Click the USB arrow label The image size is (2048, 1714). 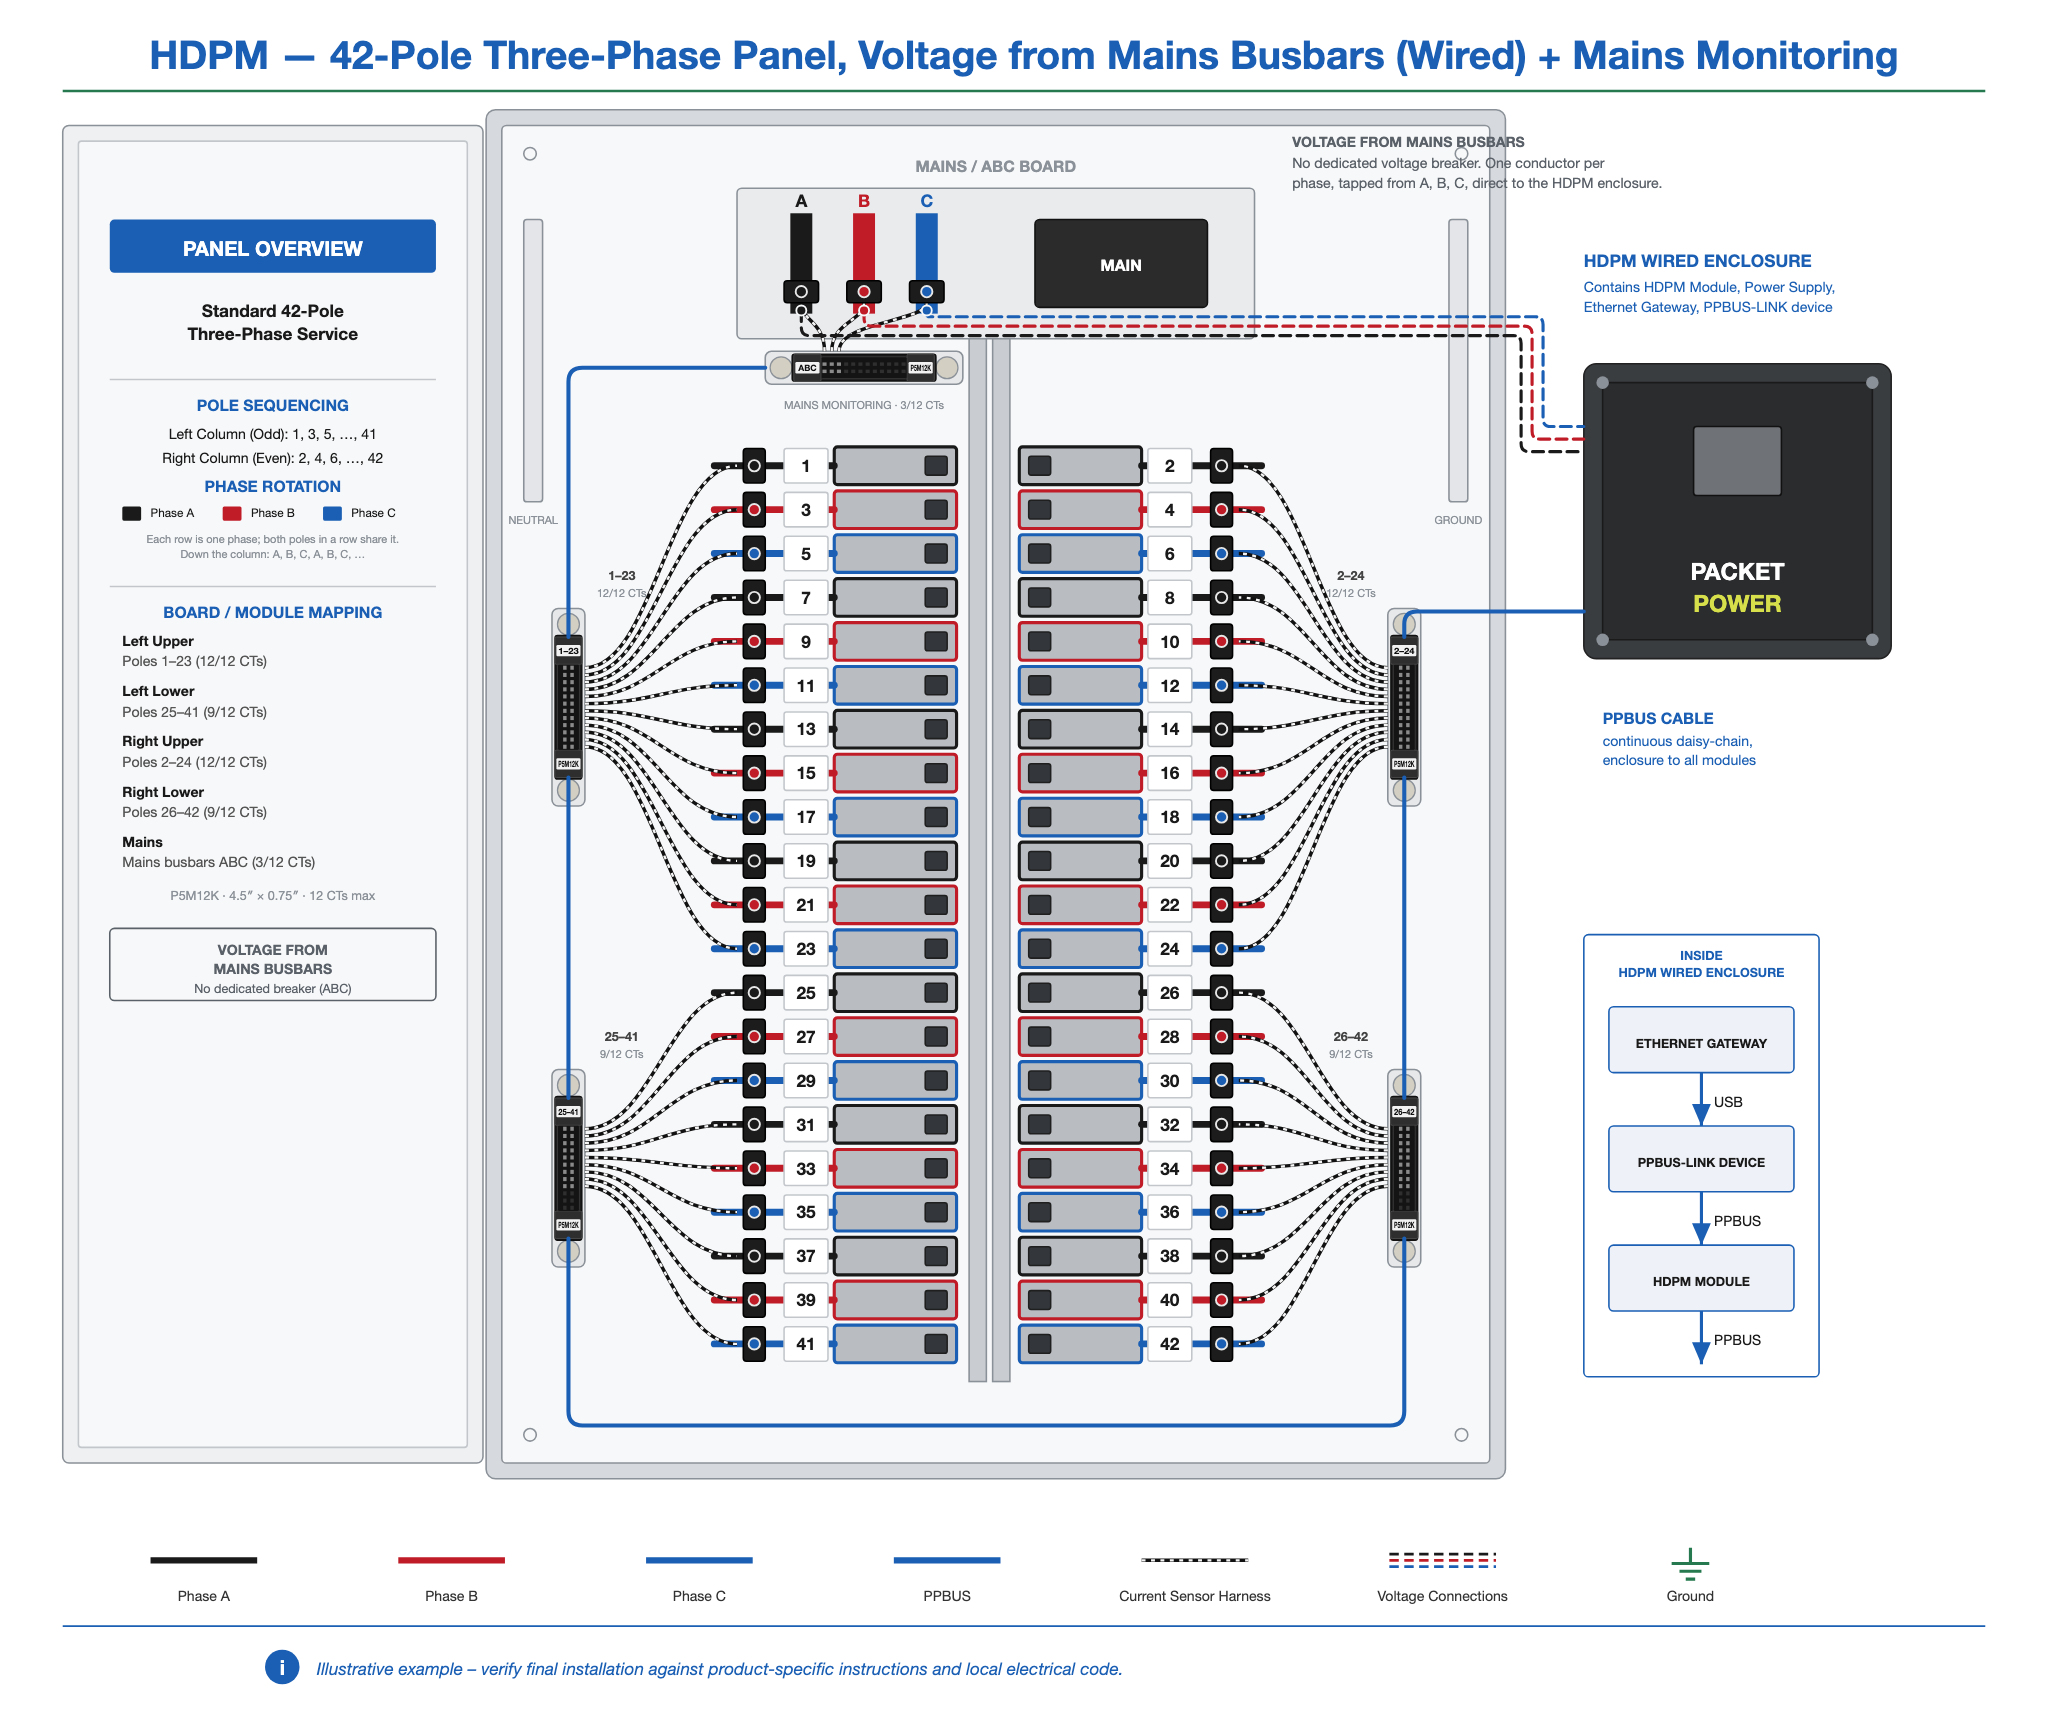(x=1727, y=1102)
